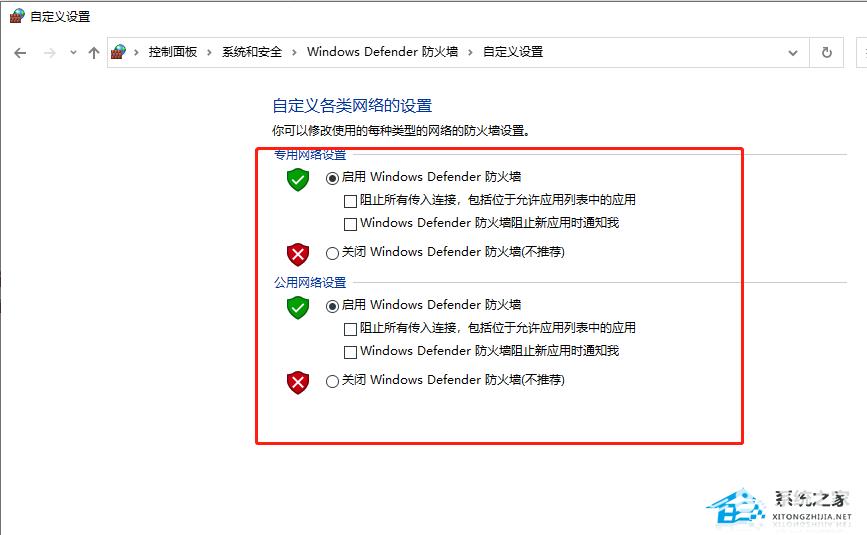Click the Windows Defender 防火墙 breadcrumb
The width and height of the screenshot is (867, 535).
click(x=383, y=52)
